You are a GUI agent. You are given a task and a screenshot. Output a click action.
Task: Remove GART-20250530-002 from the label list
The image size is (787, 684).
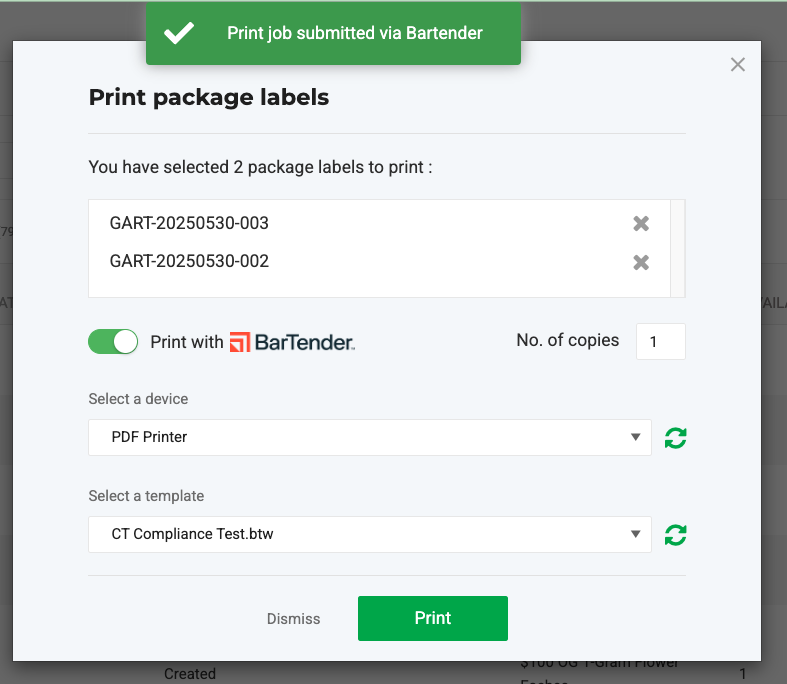point(641,262)
